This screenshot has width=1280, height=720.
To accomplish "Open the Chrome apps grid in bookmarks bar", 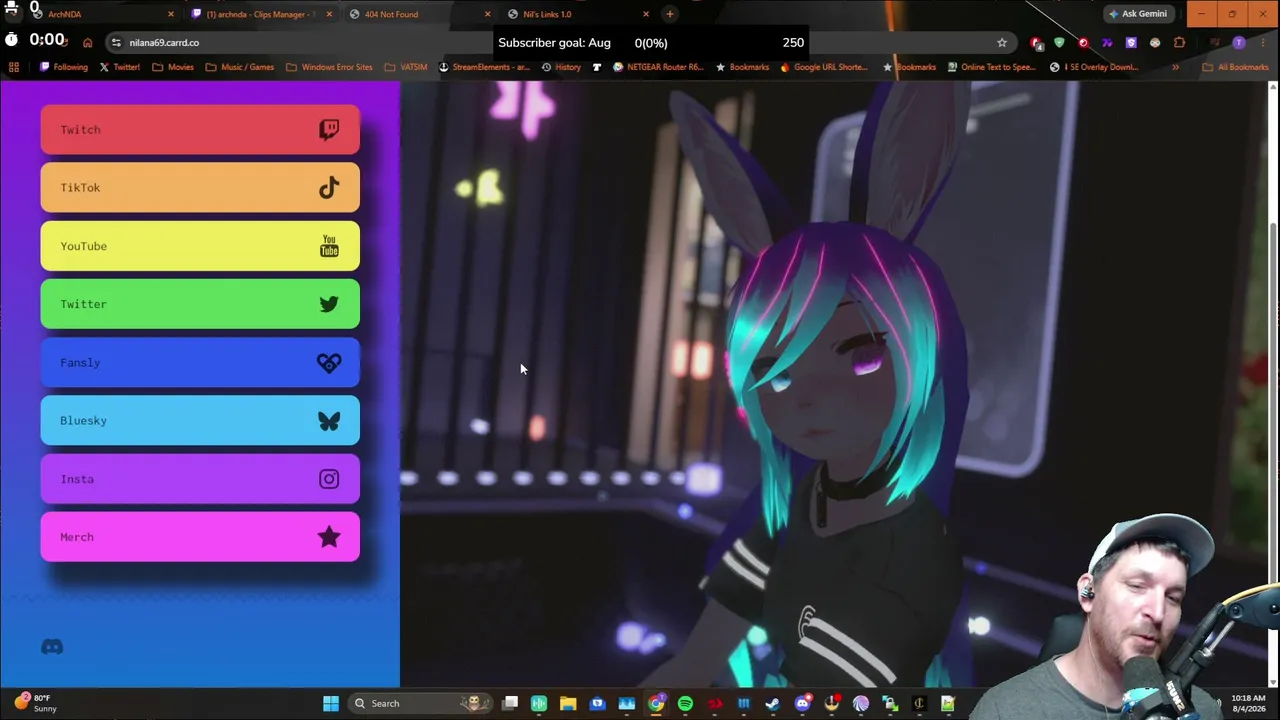I will [x=14, y=67].
